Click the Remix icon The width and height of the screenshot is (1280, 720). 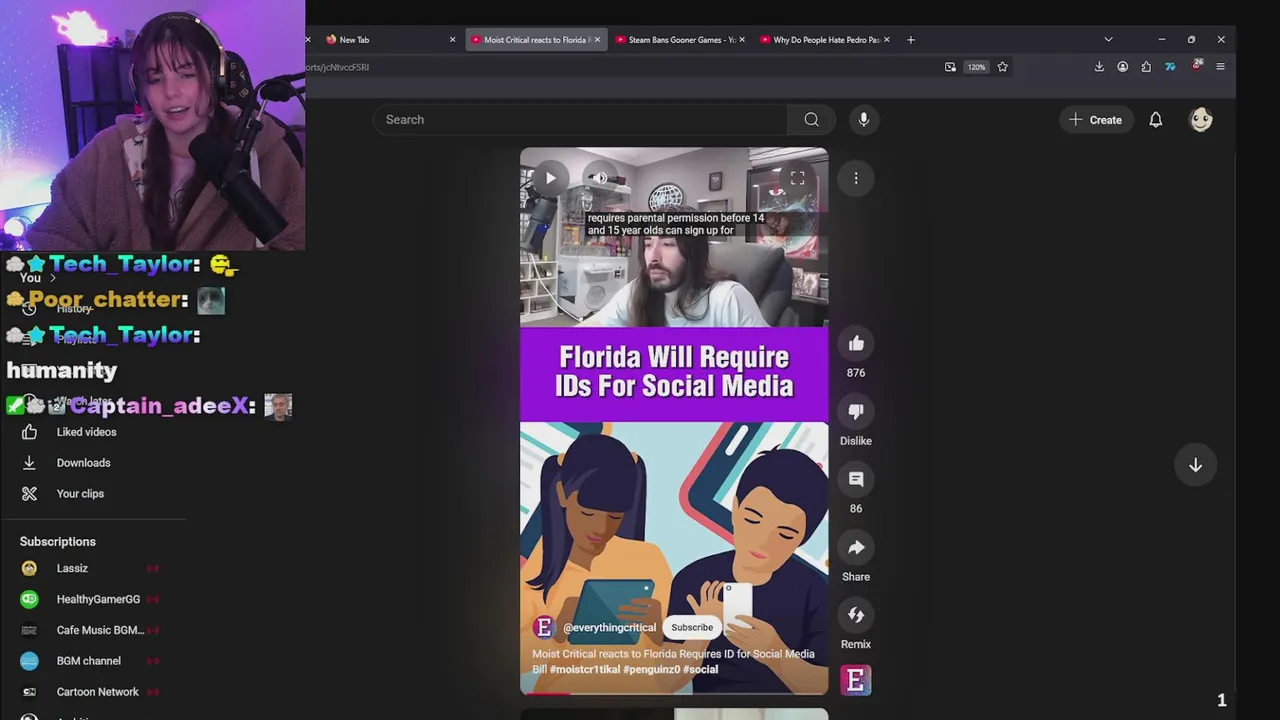coord(856,616)
